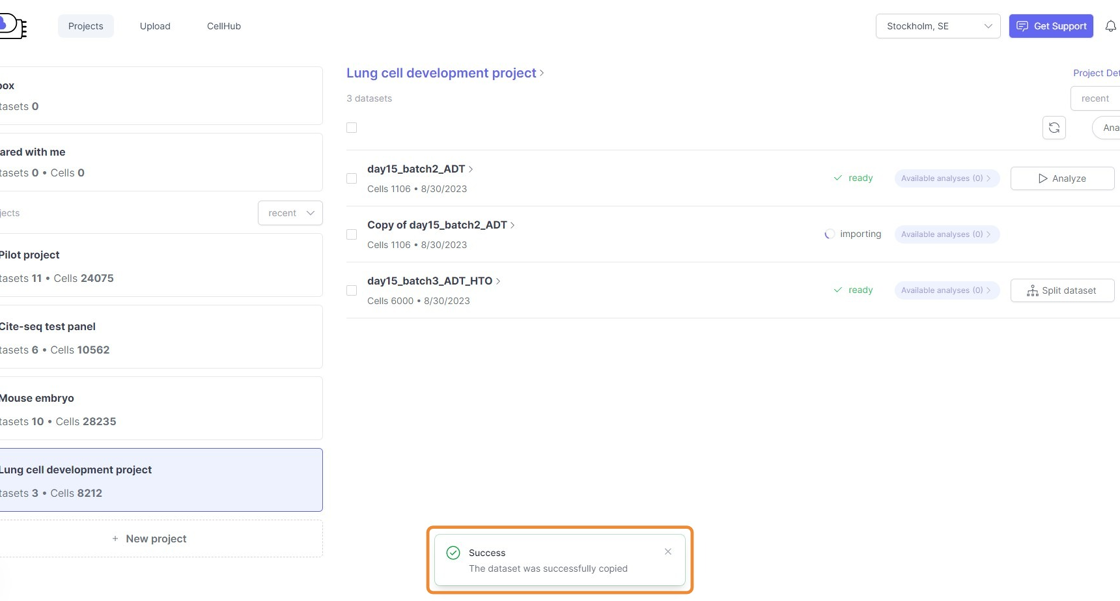
Task: Toggle the select-all datasets checkbox
Action: pyautogui.click(x=351, y=128)
